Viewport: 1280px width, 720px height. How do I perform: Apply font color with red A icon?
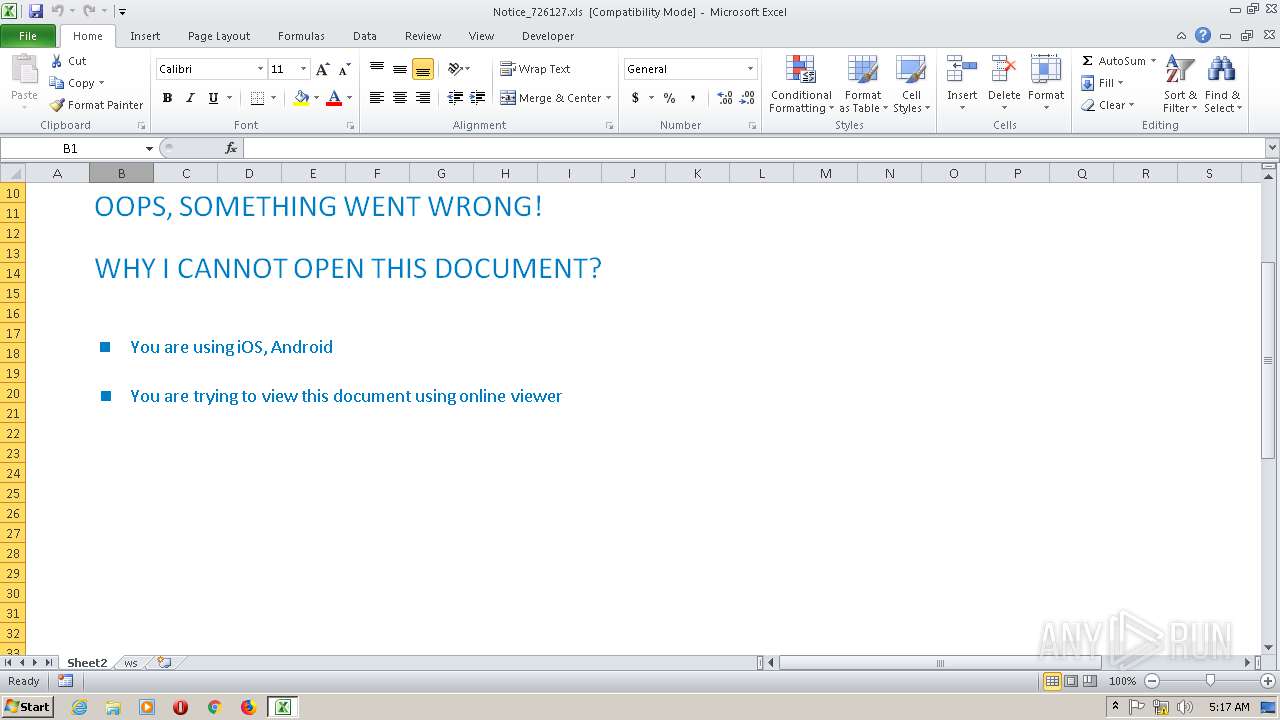[x=334, y=98]
